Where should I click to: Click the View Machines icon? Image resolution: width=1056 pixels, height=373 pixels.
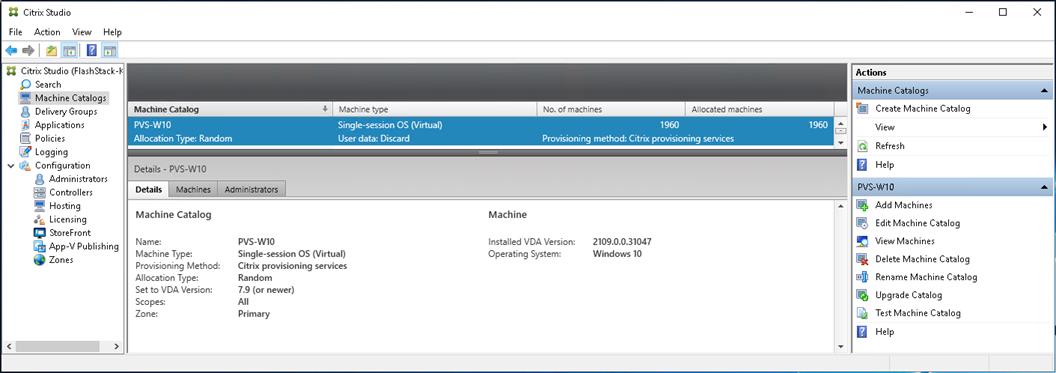862,241
